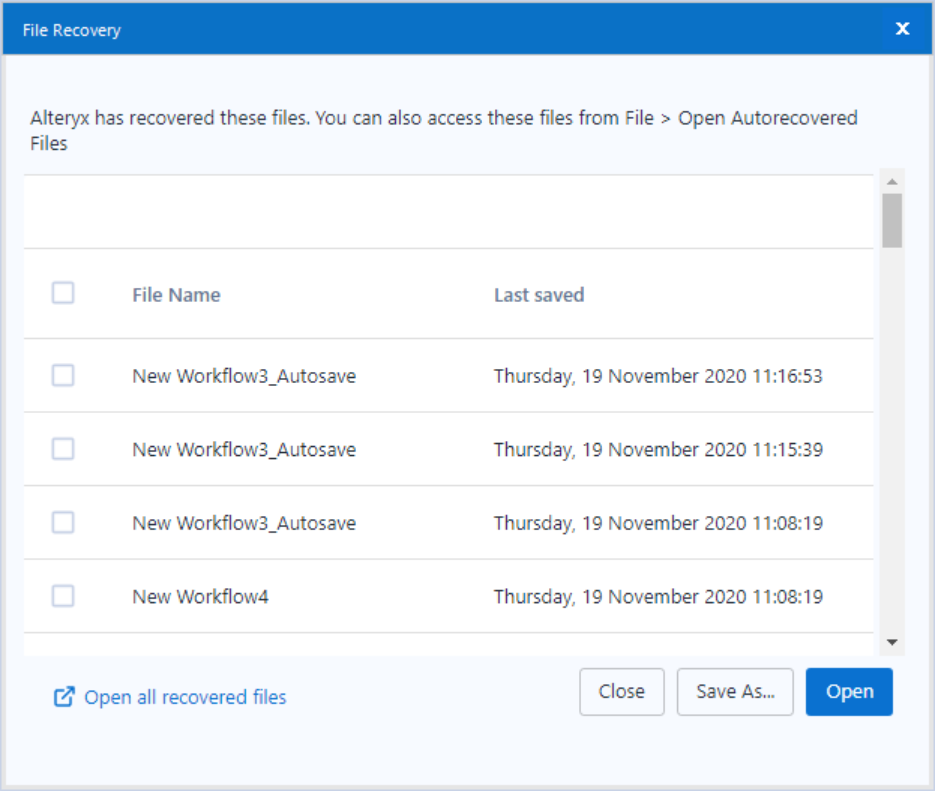Click the timestamp ending 11:16:53
935x791 pixels.
tap(658, 376)
